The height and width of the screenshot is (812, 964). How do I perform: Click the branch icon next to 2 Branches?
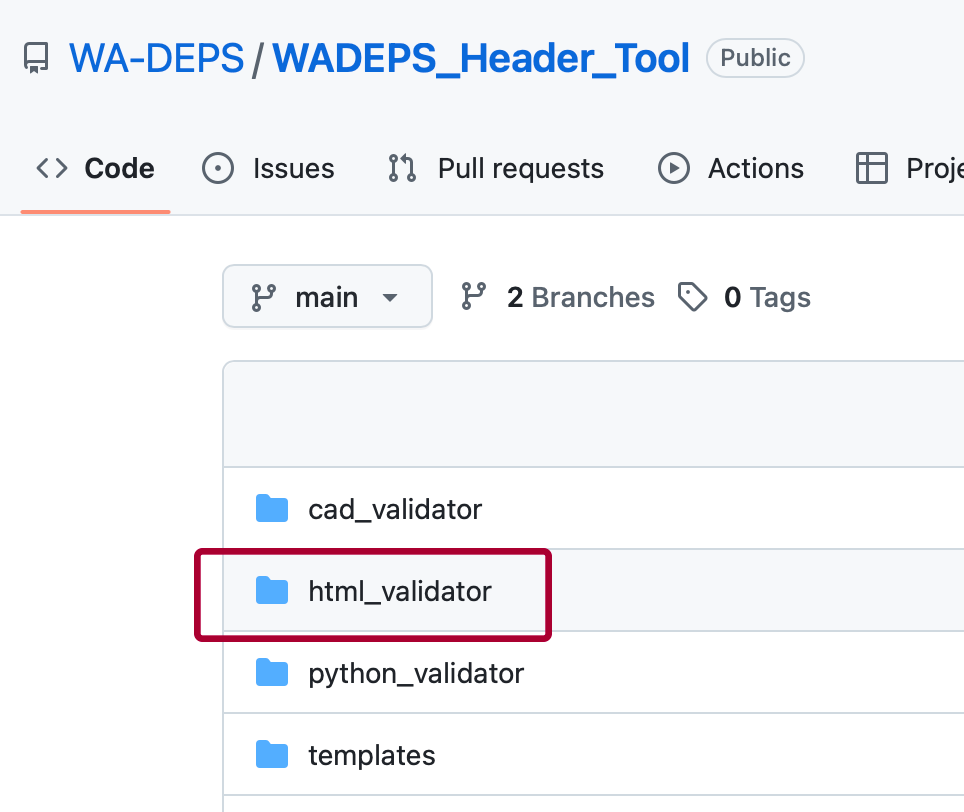(472, 296)
